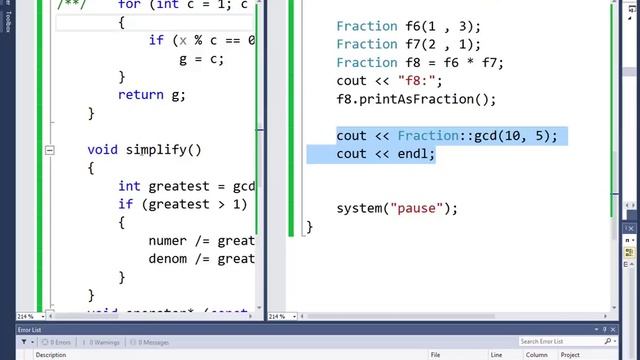Click right editor vertical scrollbar up arrow
This screenshot has width=640, height=360.
point(614,2)
